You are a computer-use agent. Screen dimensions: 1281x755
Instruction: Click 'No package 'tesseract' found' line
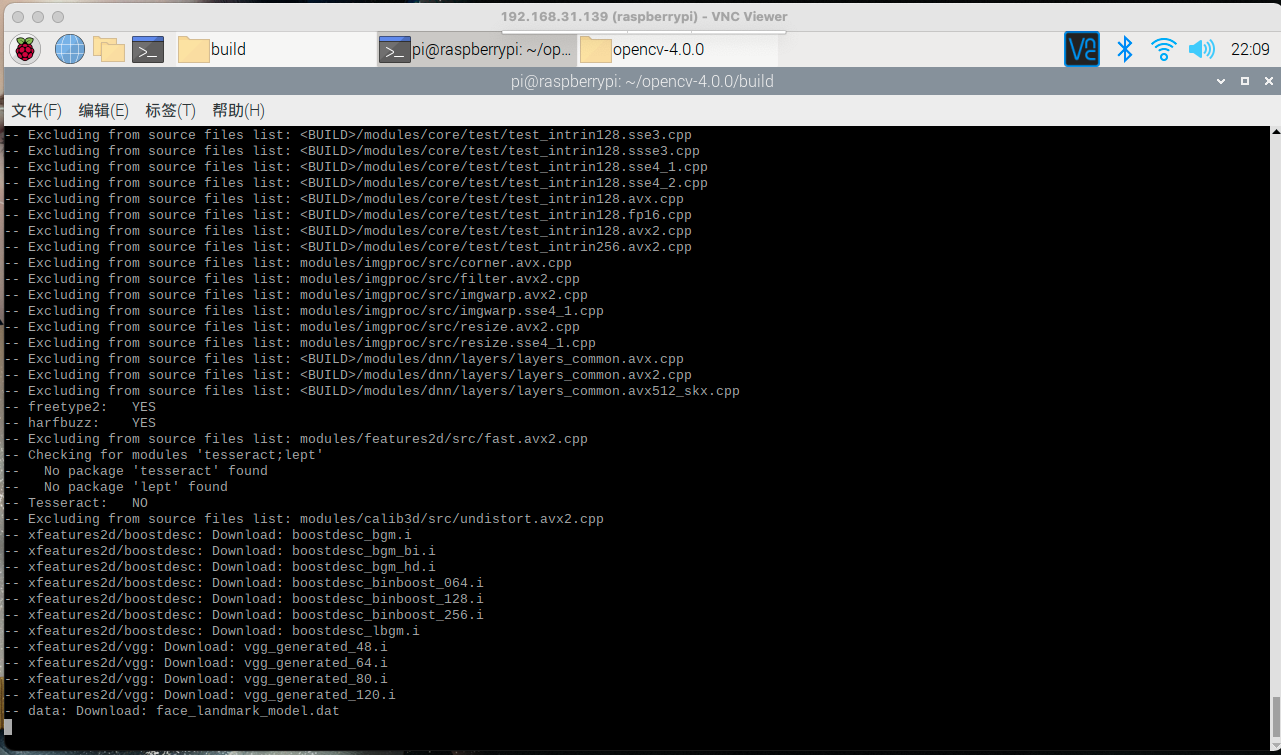[x=136, y=471]
